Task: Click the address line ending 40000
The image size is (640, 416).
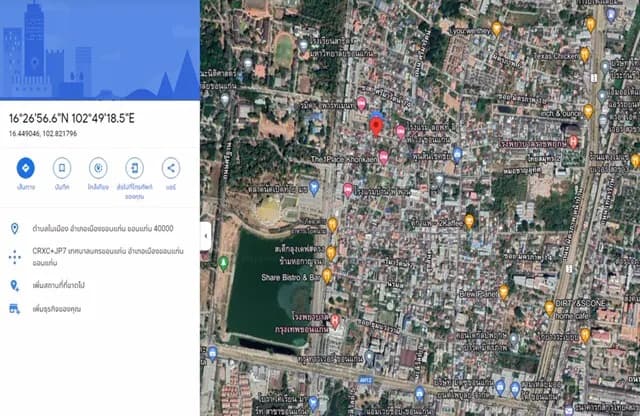Action: click(103, 229)
